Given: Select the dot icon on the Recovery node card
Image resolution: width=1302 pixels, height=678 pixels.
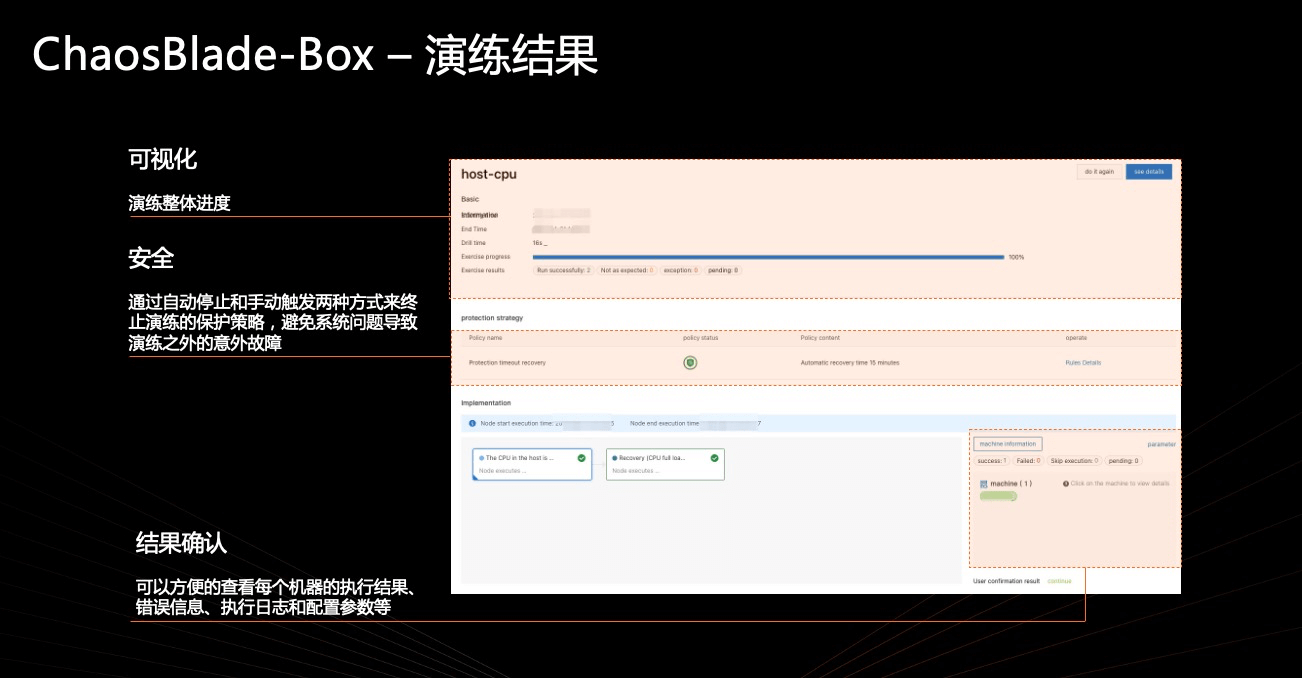Looking at the screenshot, I should point(614,458).
